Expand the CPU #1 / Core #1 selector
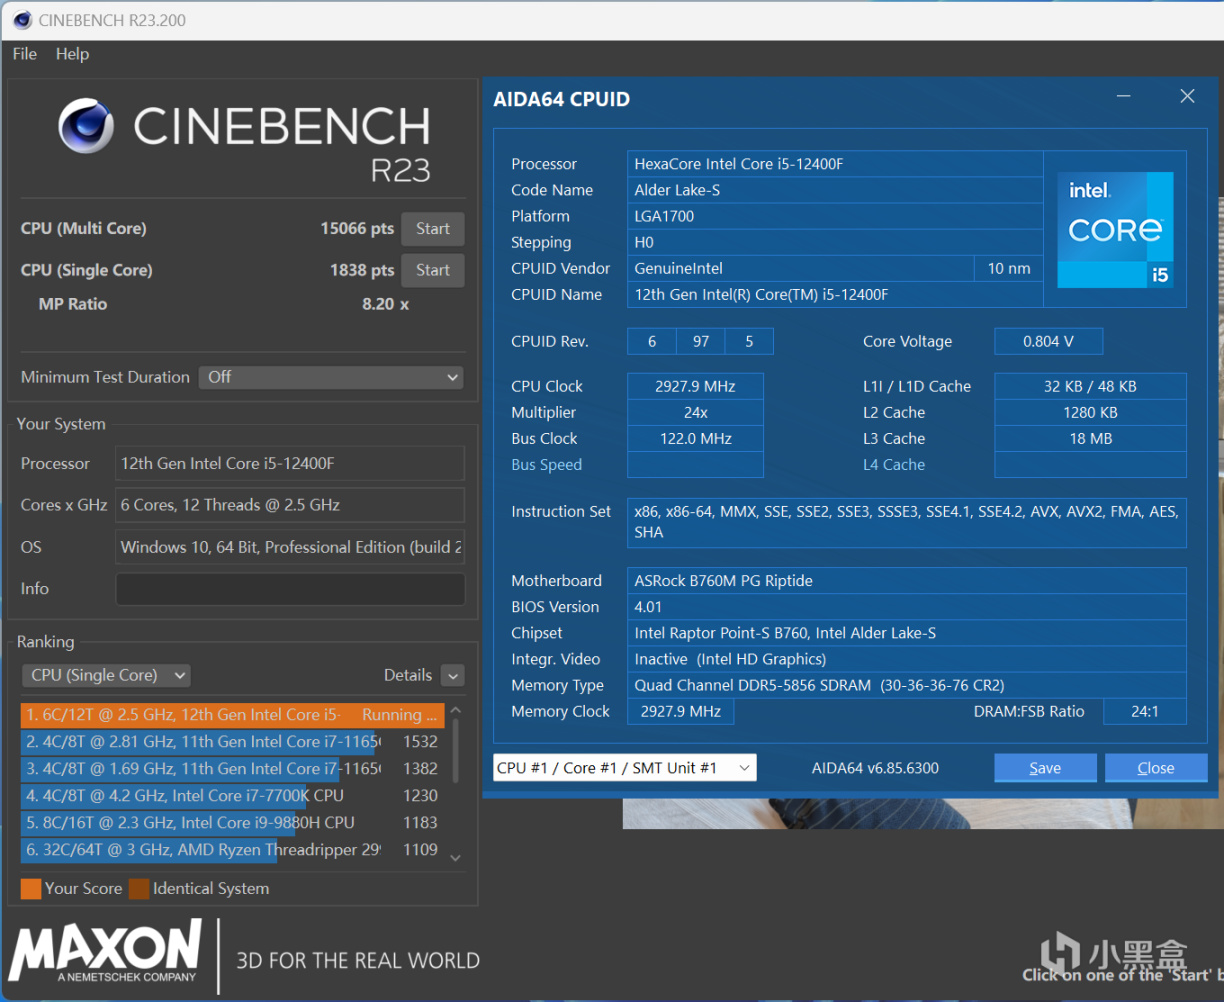Screen dimensions: 1224x1002 pyautogui.click(x=625, y=768)
